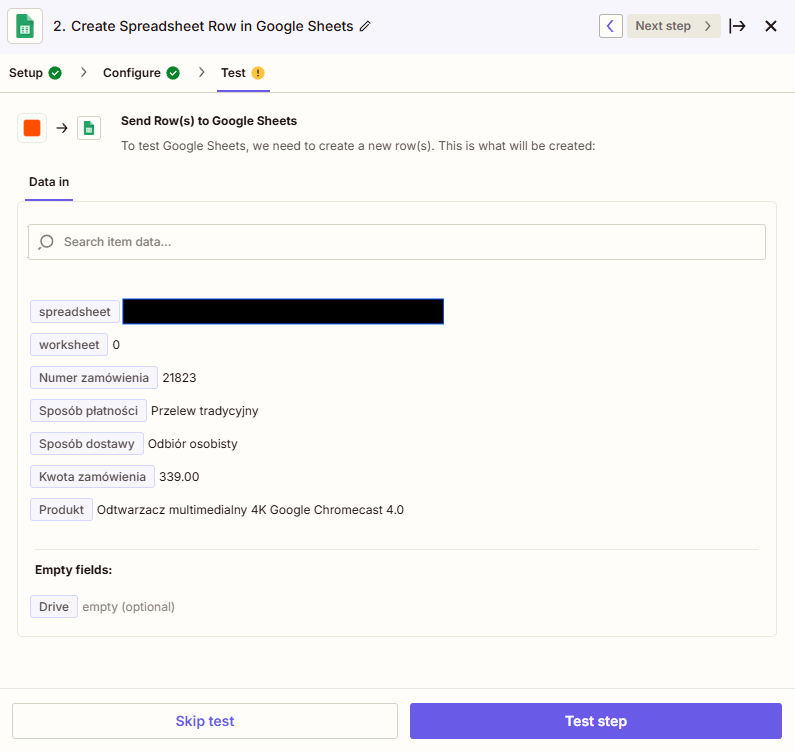Click the Next step button
795x752 pixels.
click(673, 26)
